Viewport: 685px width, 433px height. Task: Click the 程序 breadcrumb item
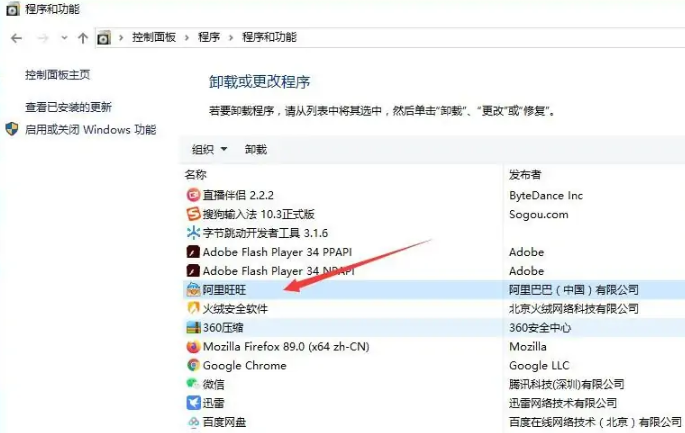click(209, 38)
